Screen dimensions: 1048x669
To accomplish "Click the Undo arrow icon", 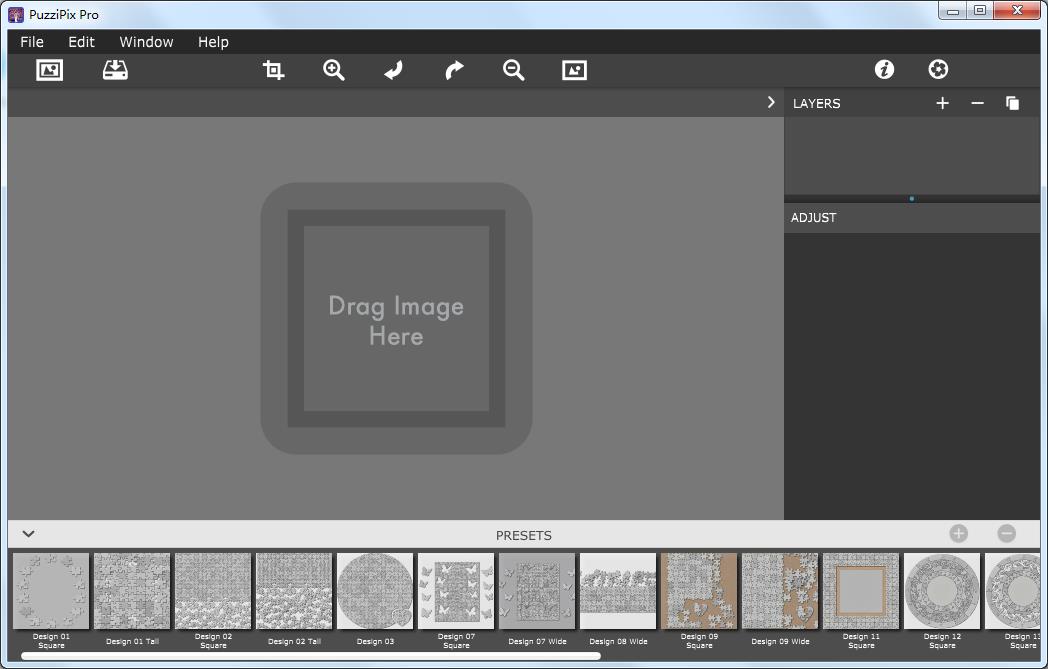I will [394, 70].
